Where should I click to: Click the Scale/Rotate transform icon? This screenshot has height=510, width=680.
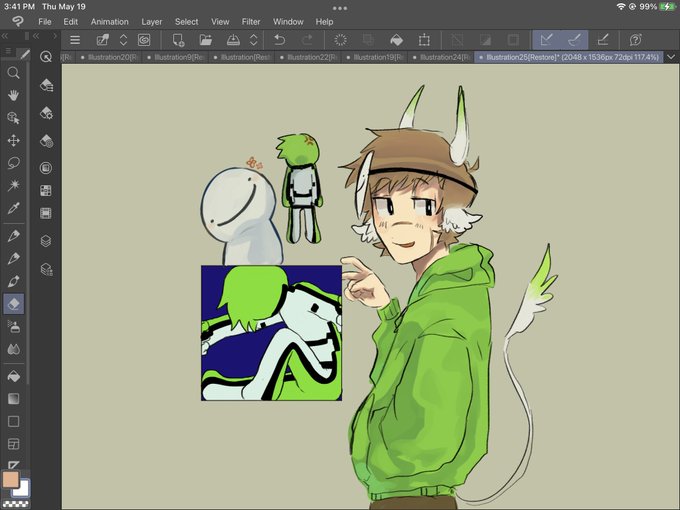click(x=424, y=40)
